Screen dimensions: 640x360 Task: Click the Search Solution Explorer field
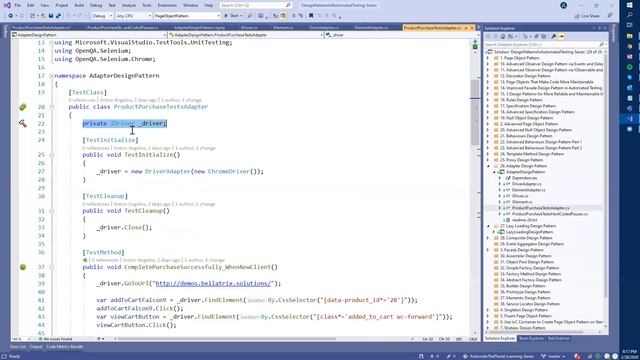(x=544, y=44)
